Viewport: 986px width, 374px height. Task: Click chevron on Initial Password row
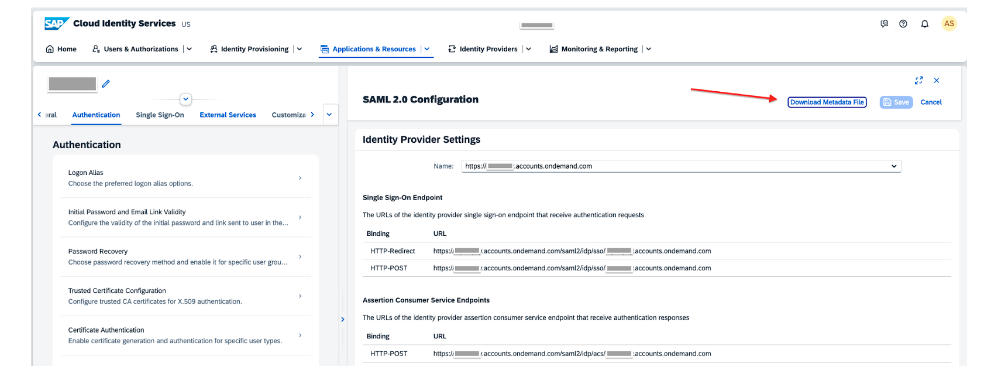(300, 217)
